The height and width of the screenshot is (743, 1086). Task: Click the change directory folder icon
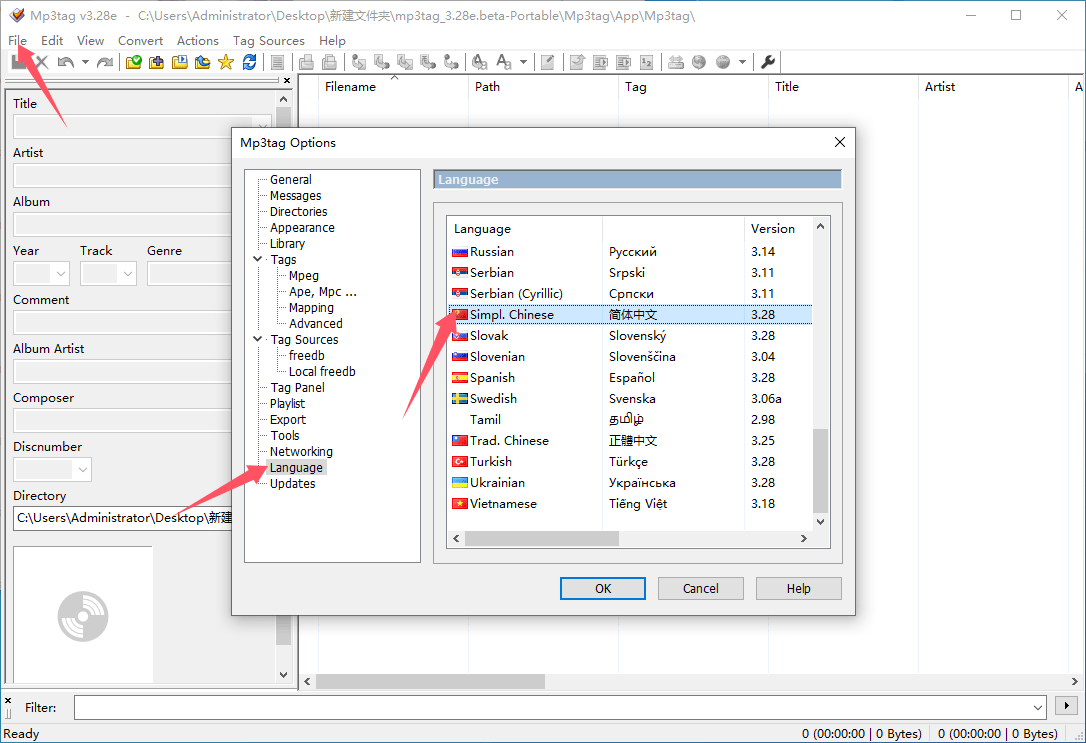tap(134, 62)
